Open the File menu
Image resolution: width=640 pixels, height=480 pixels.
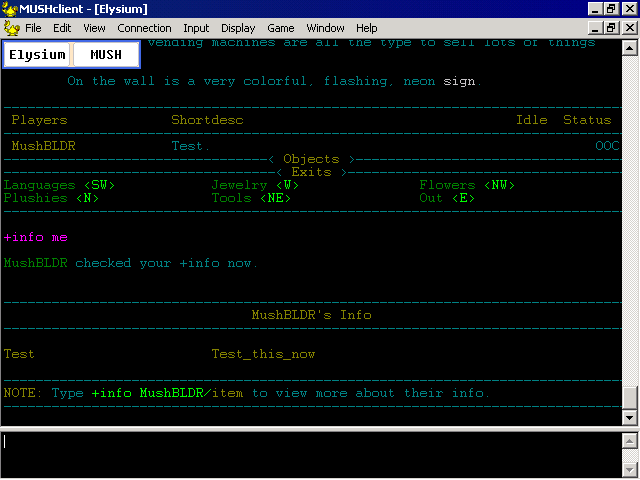[33, 28]
